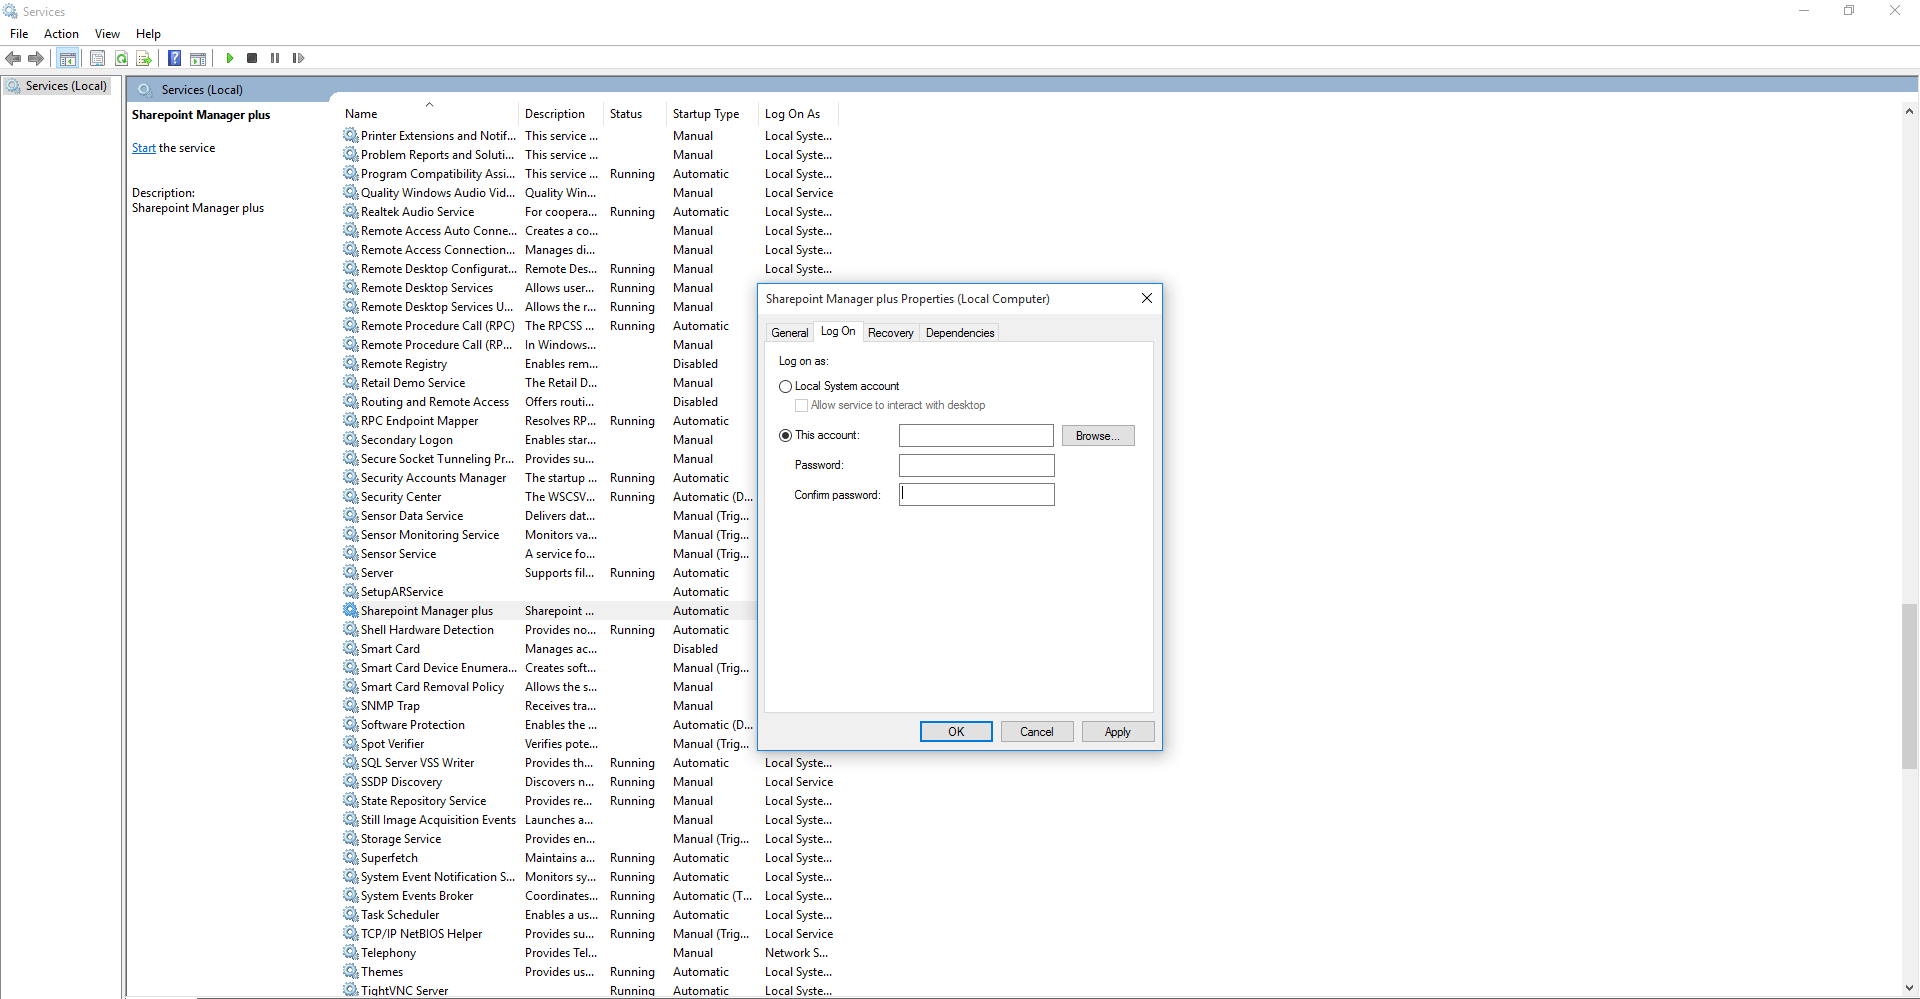Click the Apply button
The height and width of the screenshot is (999, 1920).
pyautogui.click(x=1118, y=732)
